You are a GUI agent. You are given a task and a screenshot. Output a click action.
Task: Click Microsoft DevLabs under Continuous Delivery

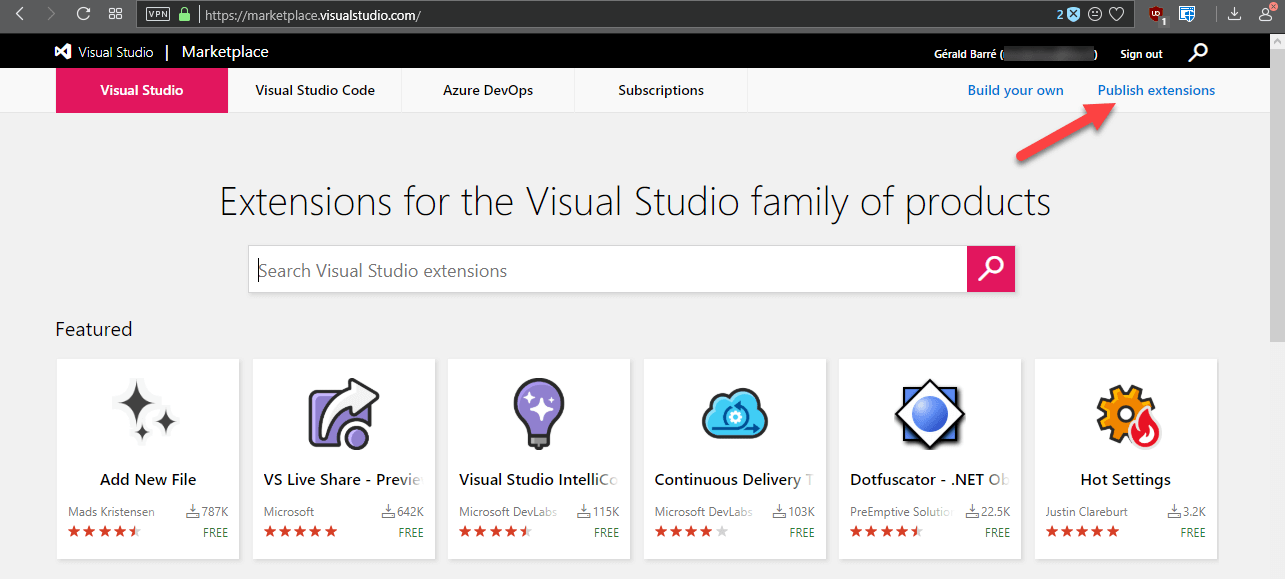coord(704,512)
